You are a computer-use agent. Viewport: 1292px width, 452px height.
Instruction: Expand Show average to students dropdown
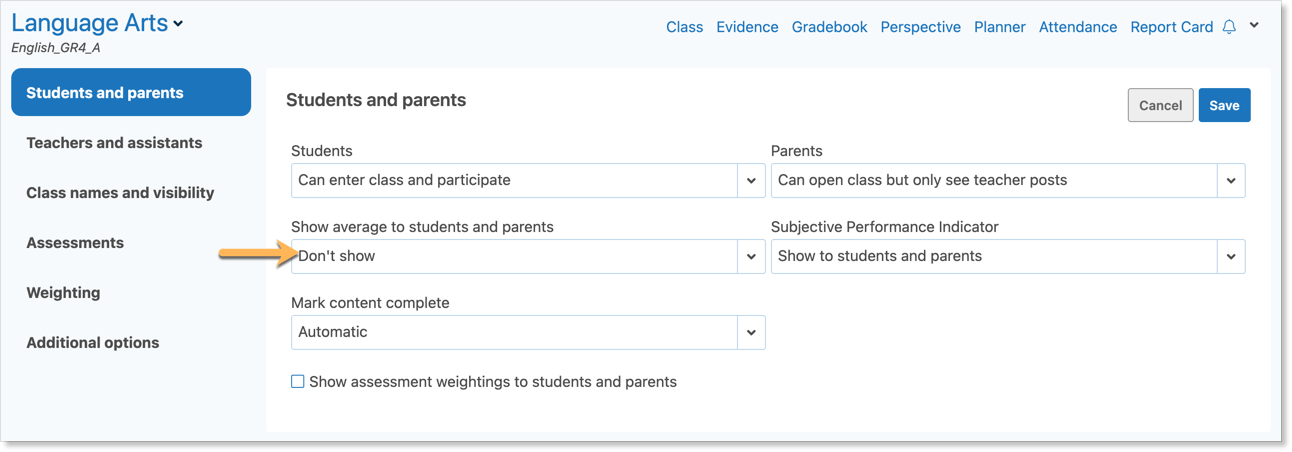point(528,256)
